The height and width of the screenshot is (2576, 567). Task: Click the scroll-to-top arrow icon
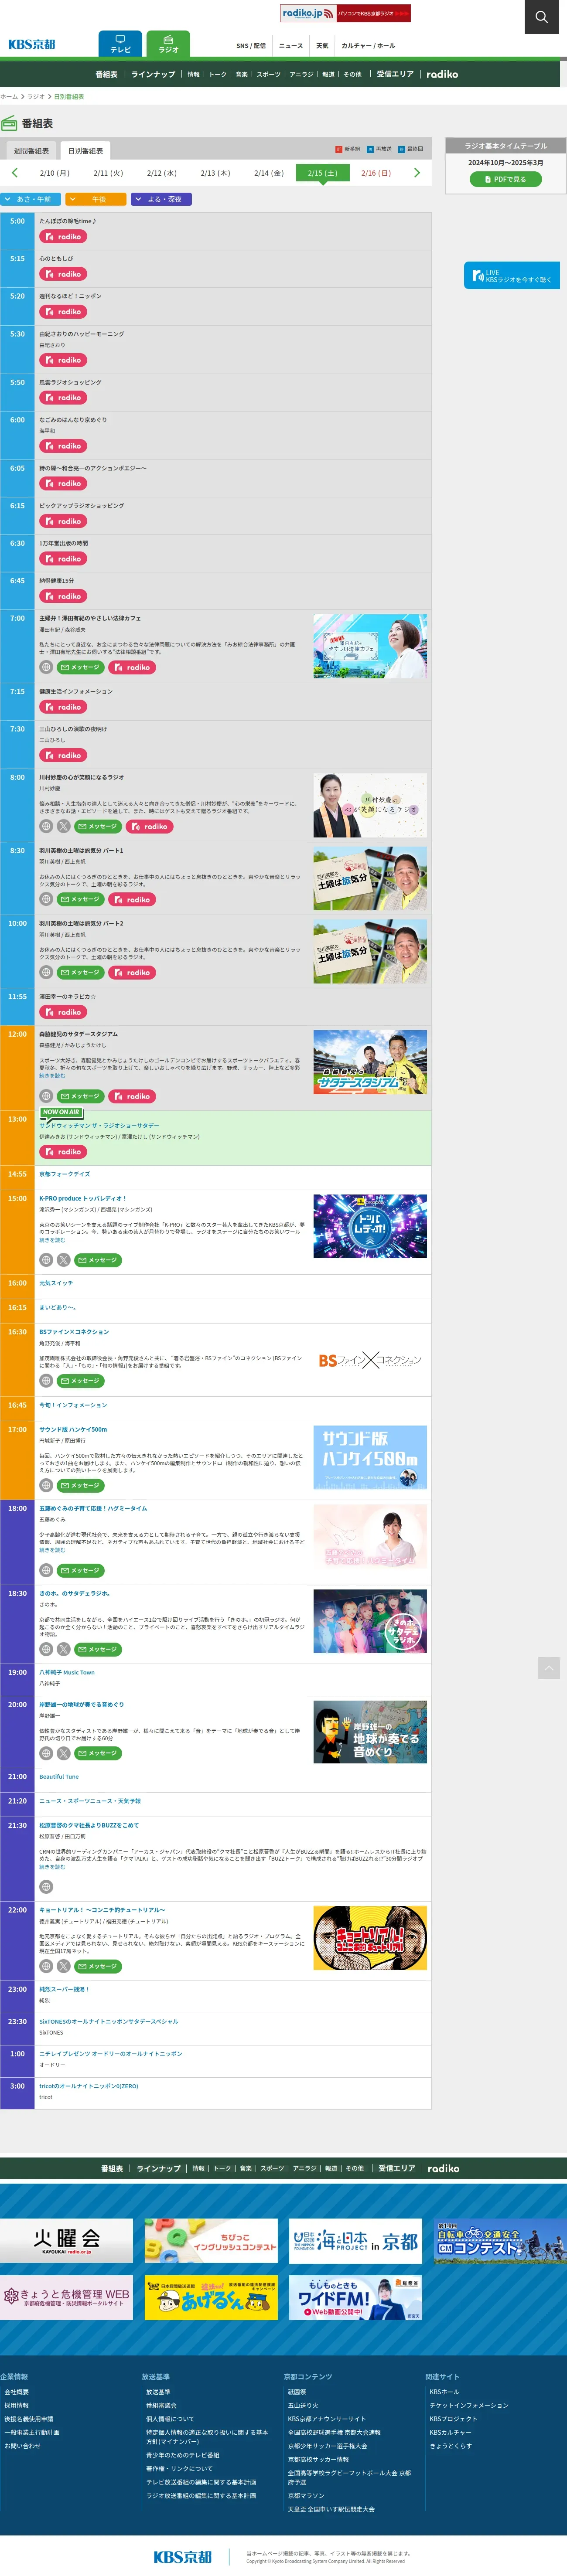(x=549, y=1668)
